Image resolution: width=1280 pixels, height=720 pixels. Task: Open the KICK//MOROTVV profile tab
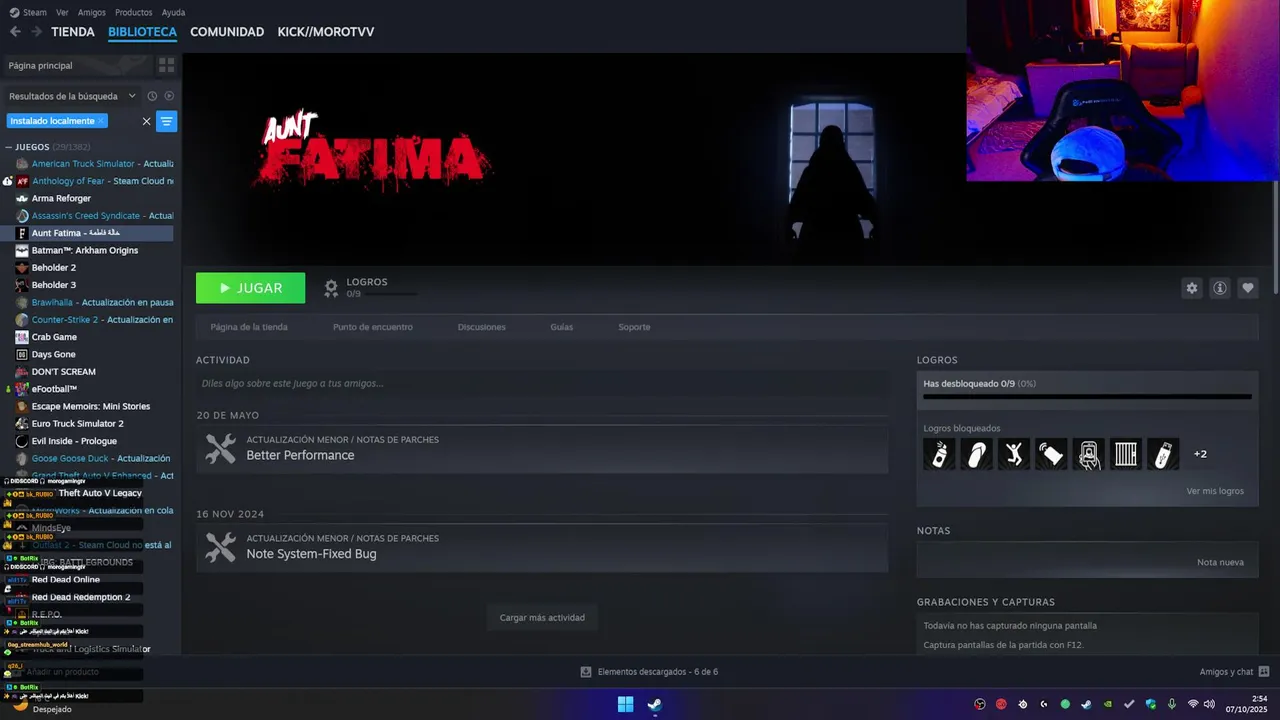pyautogui.click(x=326, y=32)
